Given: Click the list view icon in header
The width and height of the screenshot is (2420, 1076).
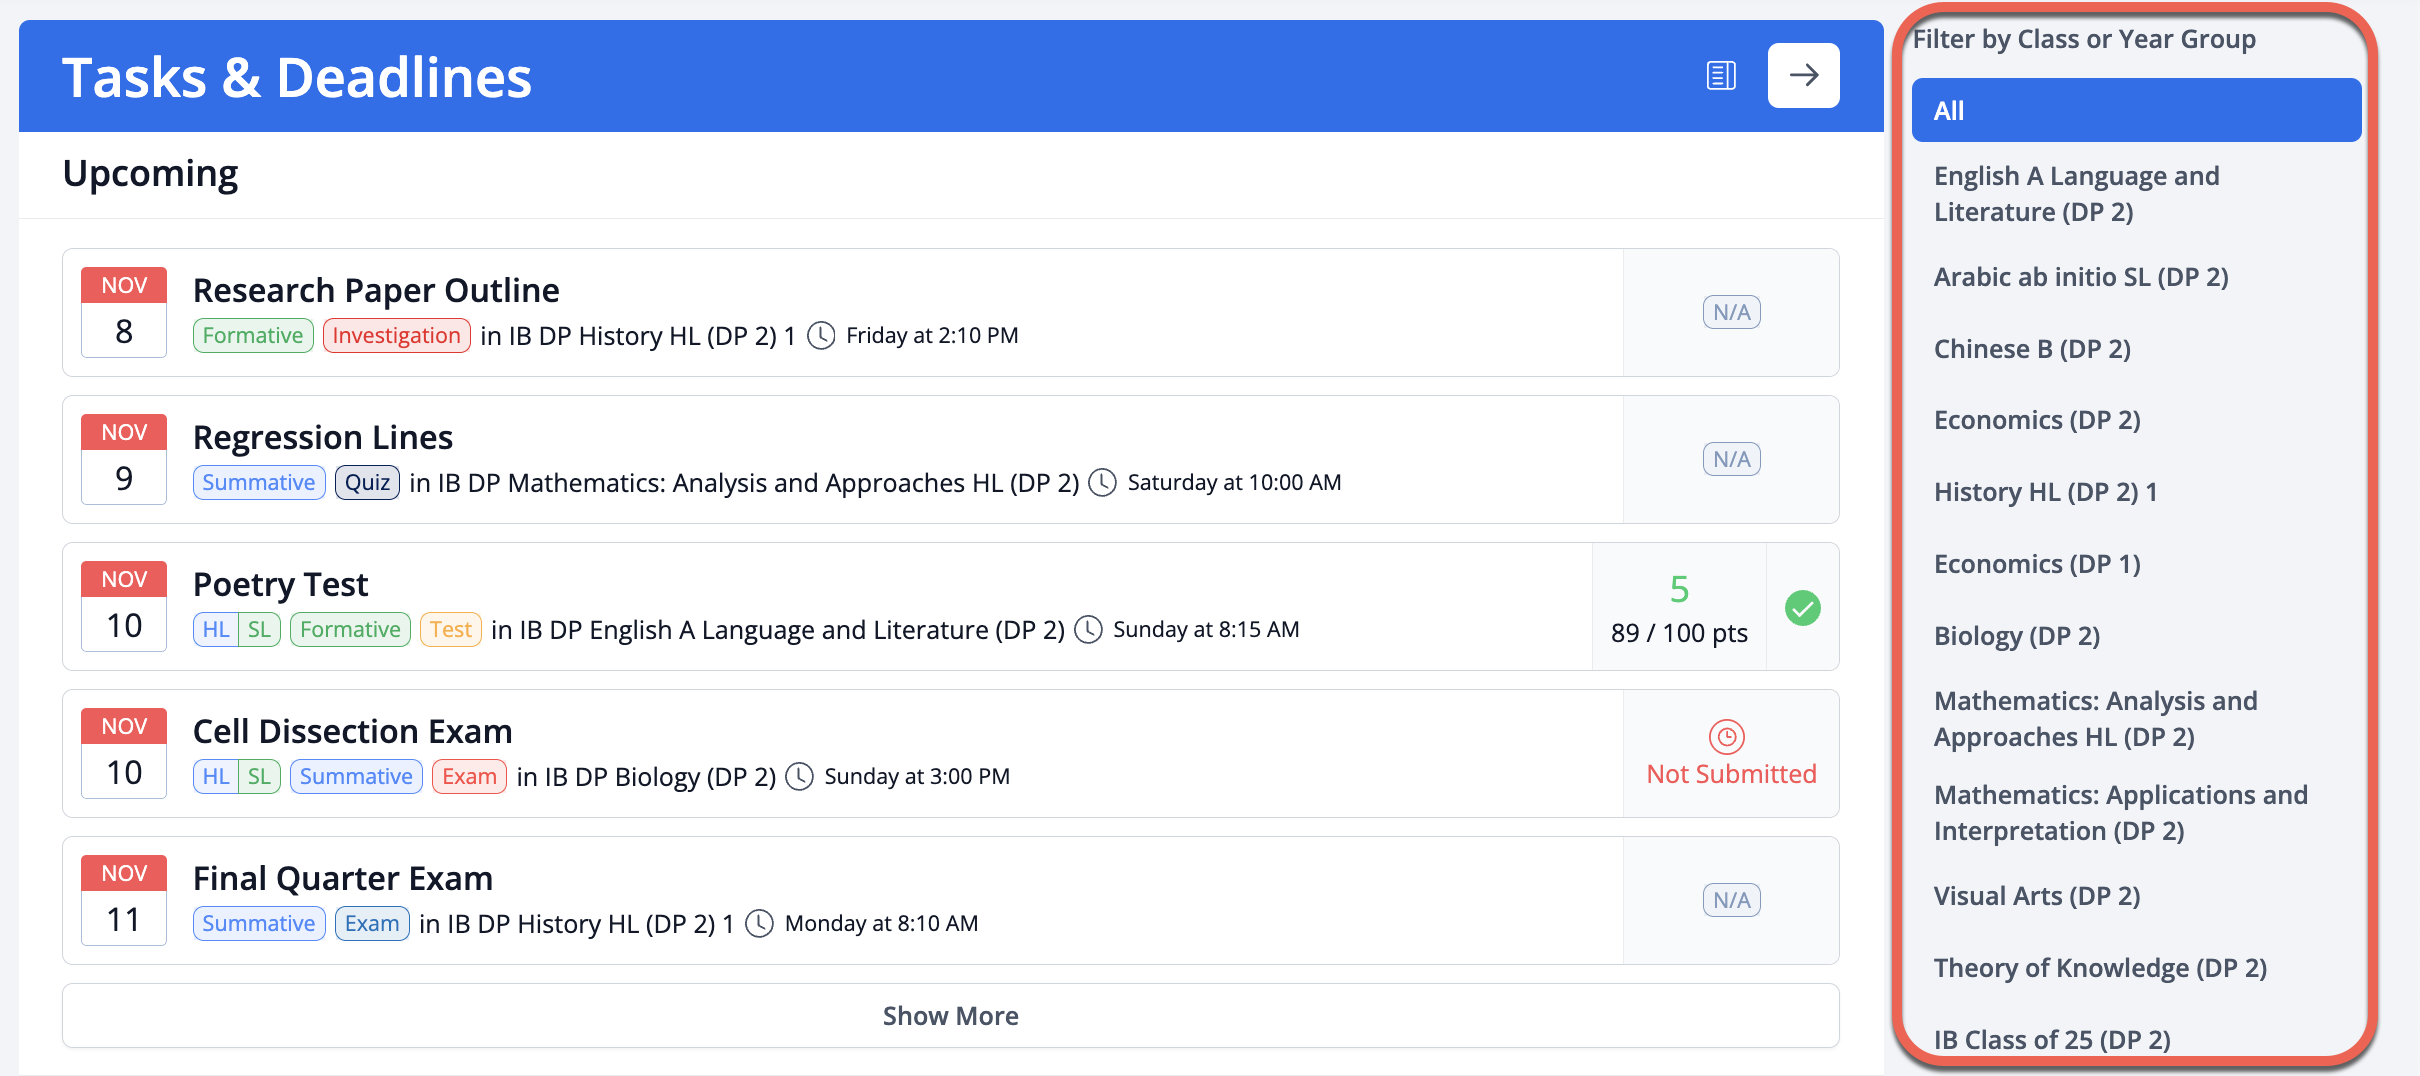Looking at the screenshot, I should coord(1721,76).
